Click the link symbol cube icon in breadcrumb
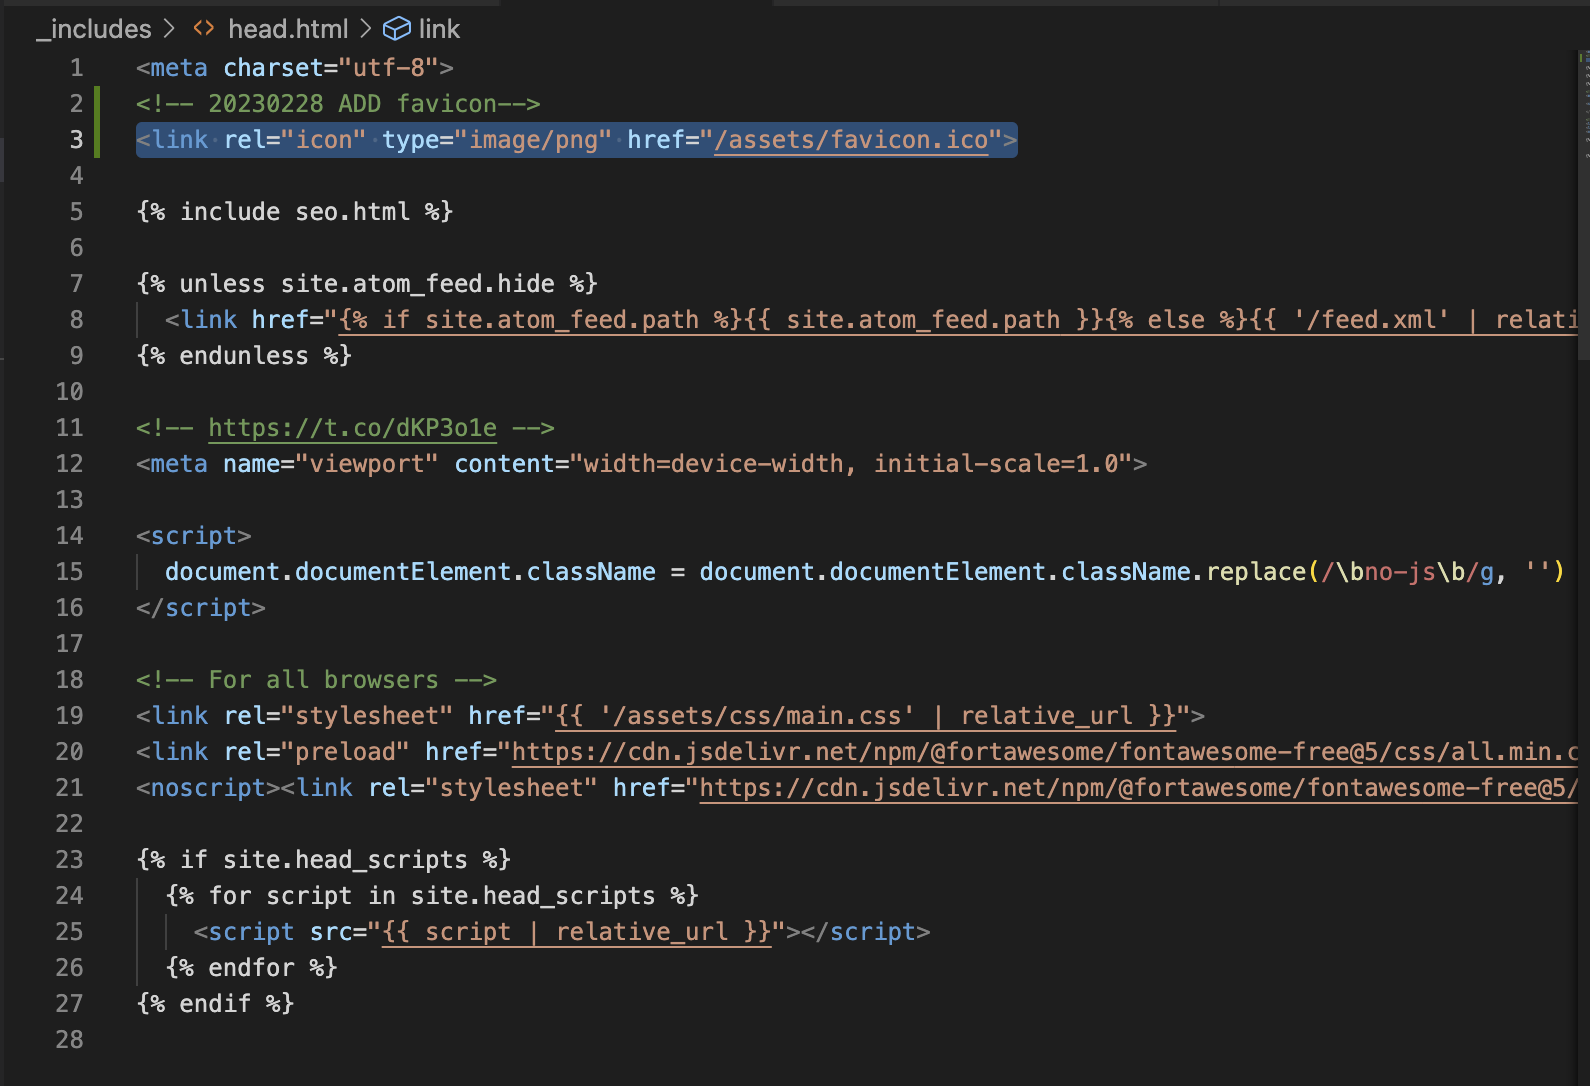 [397, 29]
